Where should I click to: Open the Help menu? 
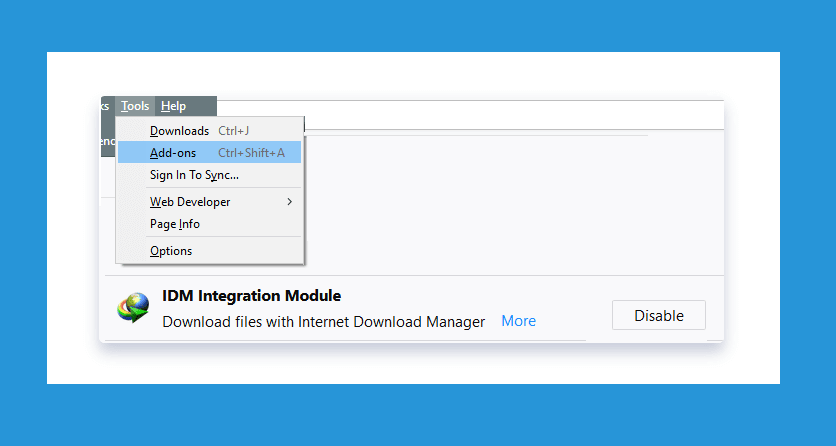173,106
